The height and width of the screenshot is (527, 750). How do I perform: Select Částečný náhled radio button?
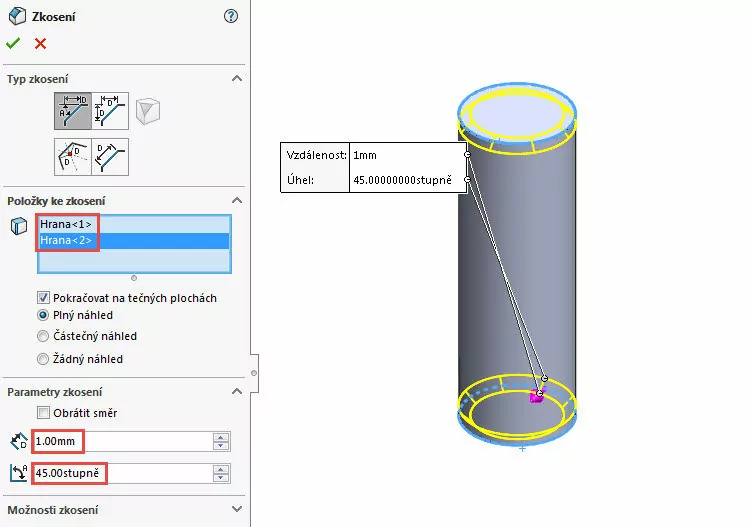[43, 336]
